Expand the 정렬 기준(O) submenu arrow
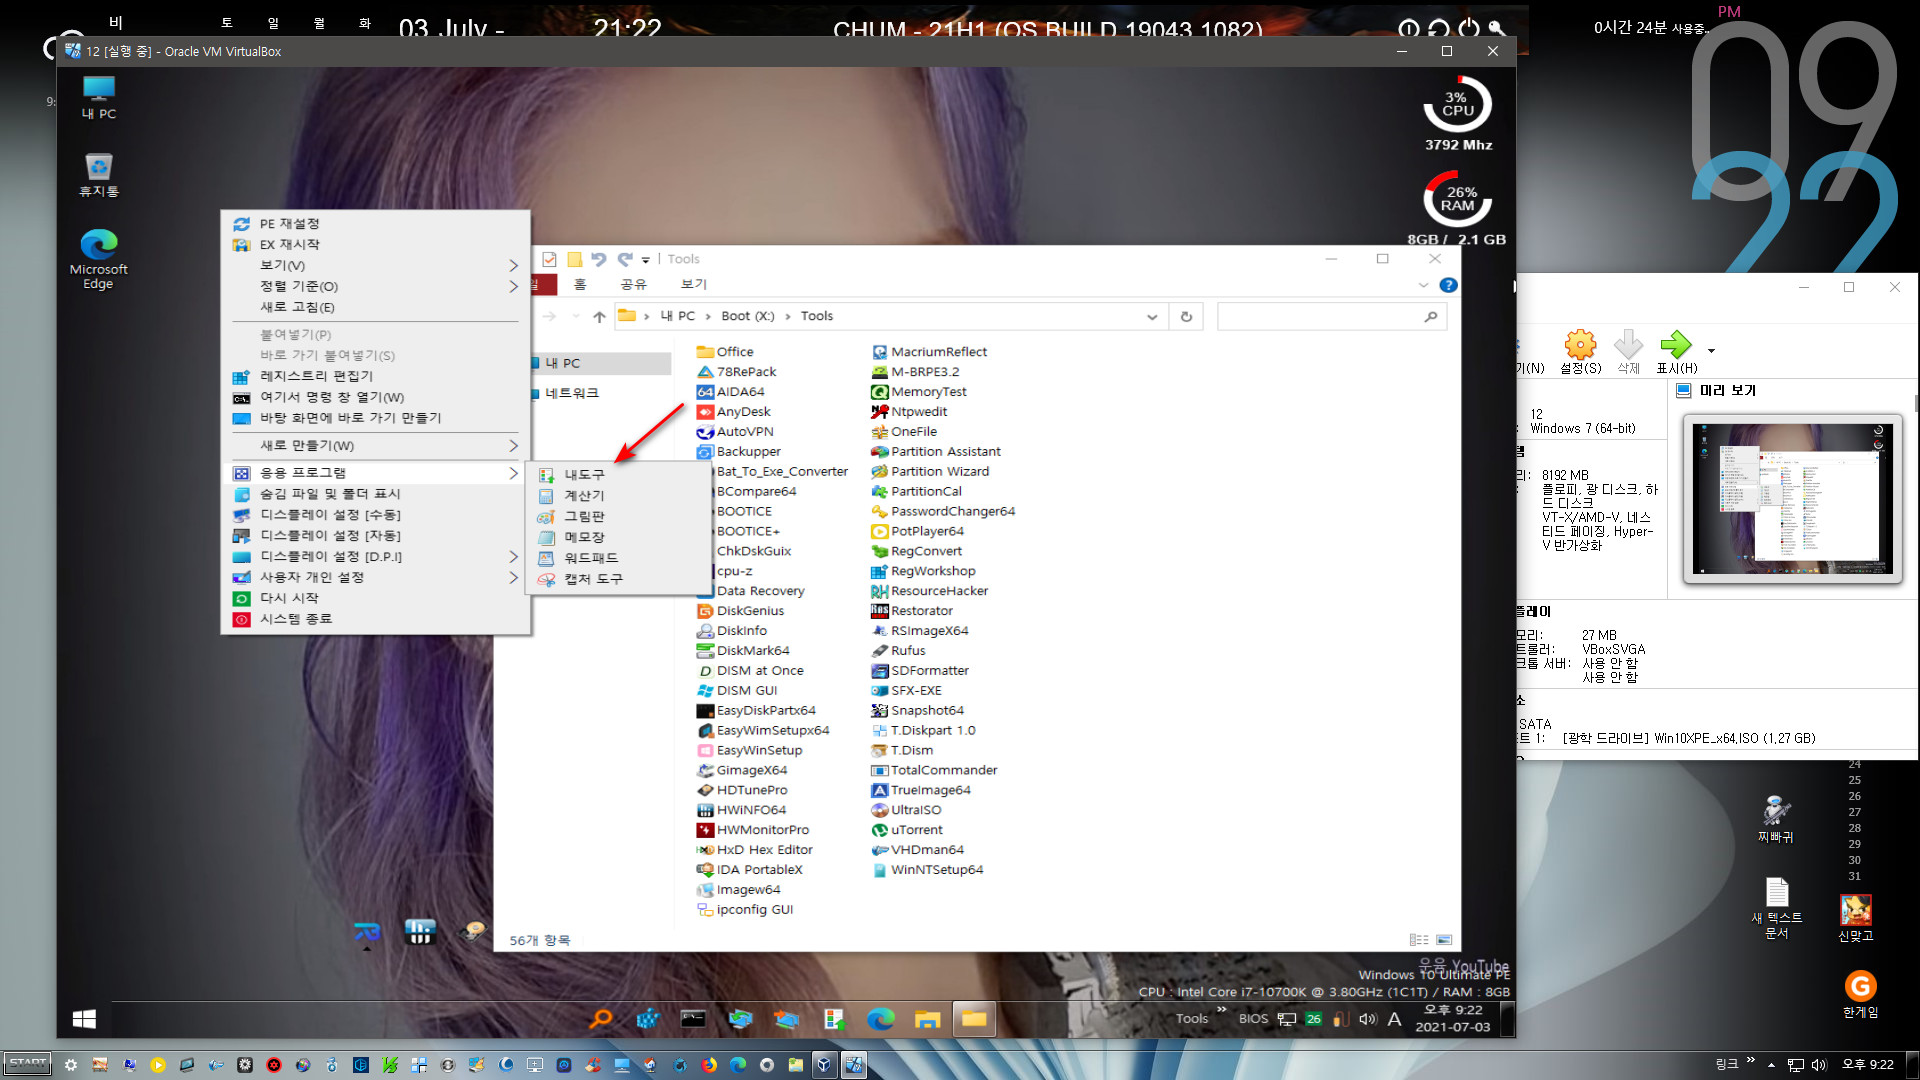 tap(513, 287)
